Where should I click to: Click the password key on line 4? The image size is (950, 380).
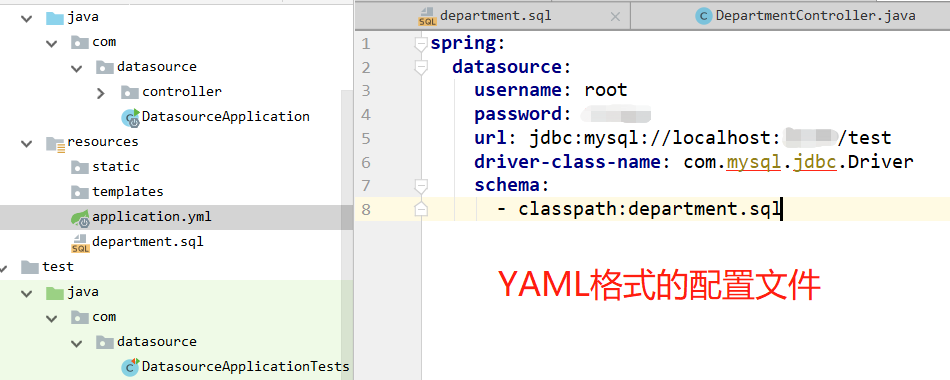tap(519, 114)
